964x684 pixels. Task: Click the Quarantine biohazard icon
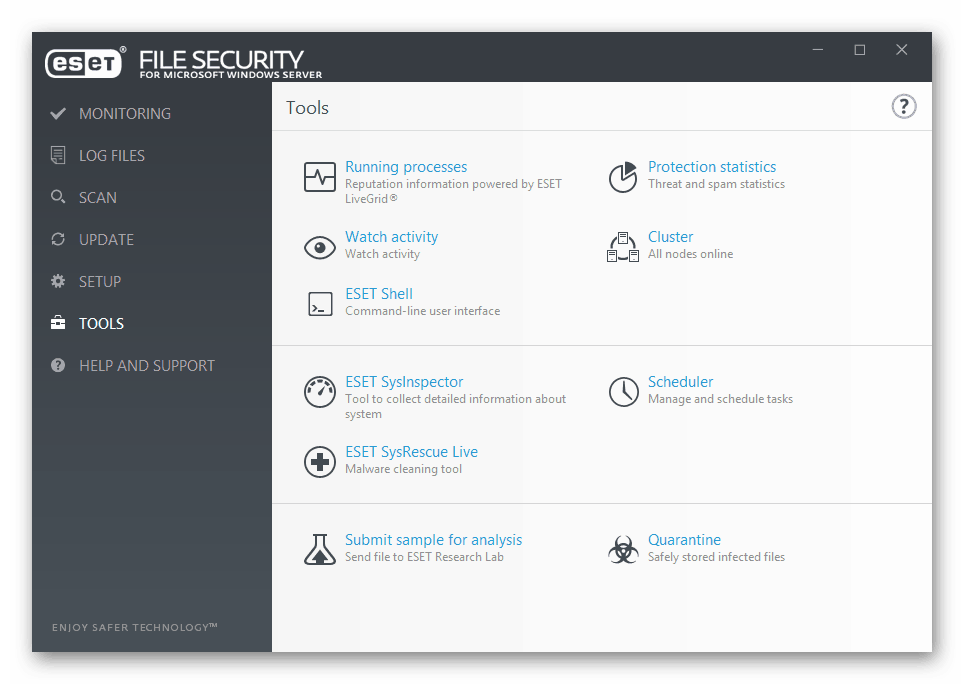click(x=623, y=549)
